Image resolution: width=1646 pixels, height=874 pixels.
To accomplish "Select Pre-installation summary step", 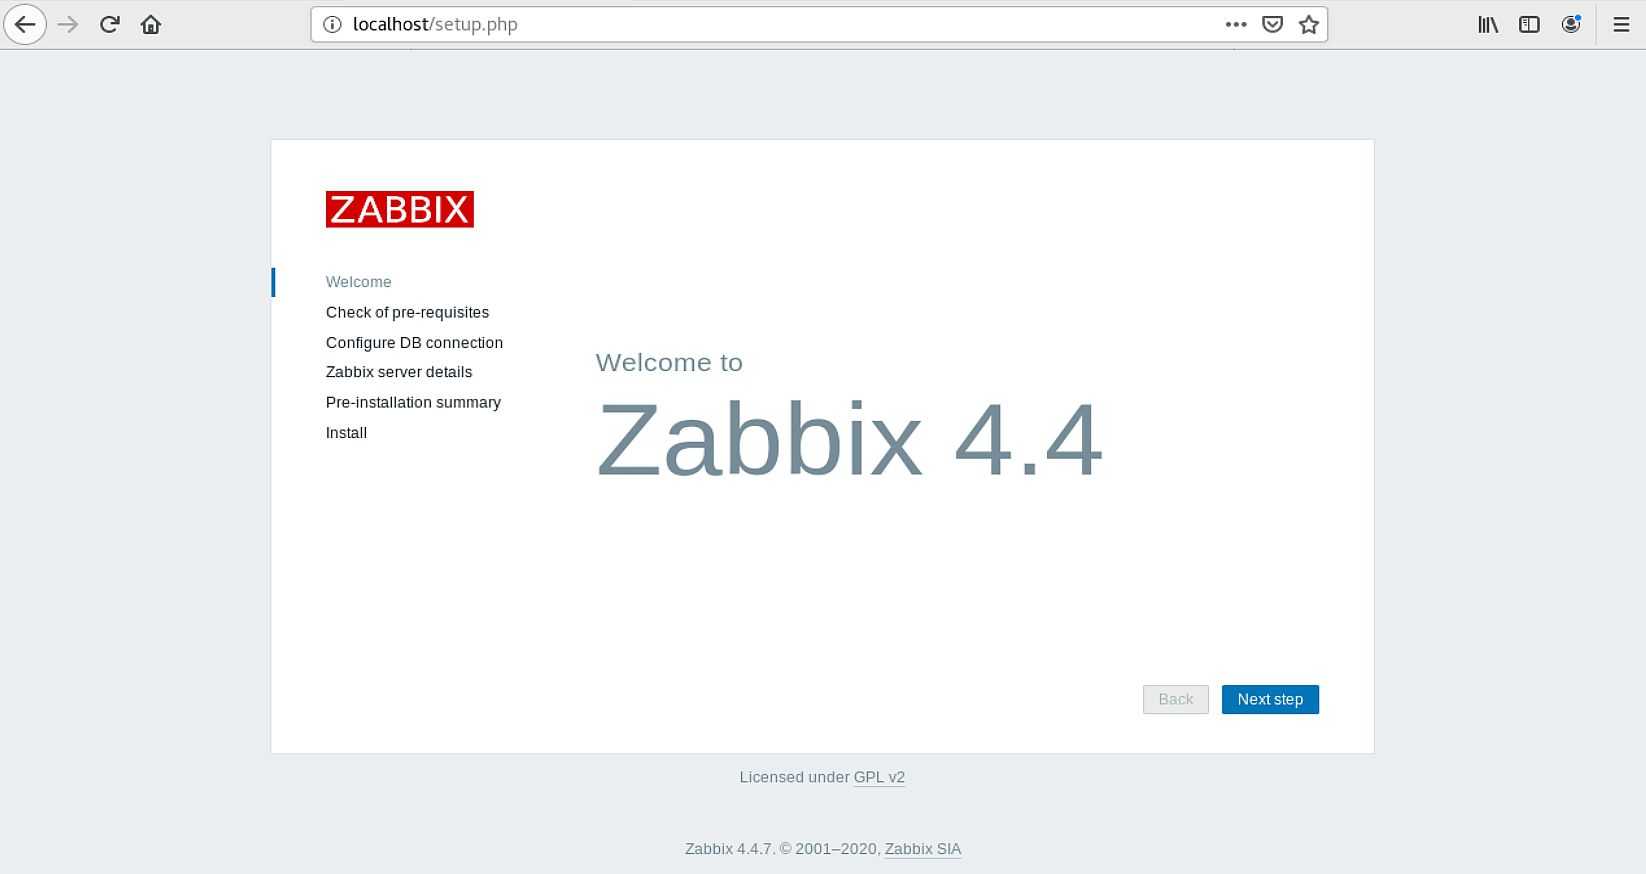I will (x=413, y=402).
